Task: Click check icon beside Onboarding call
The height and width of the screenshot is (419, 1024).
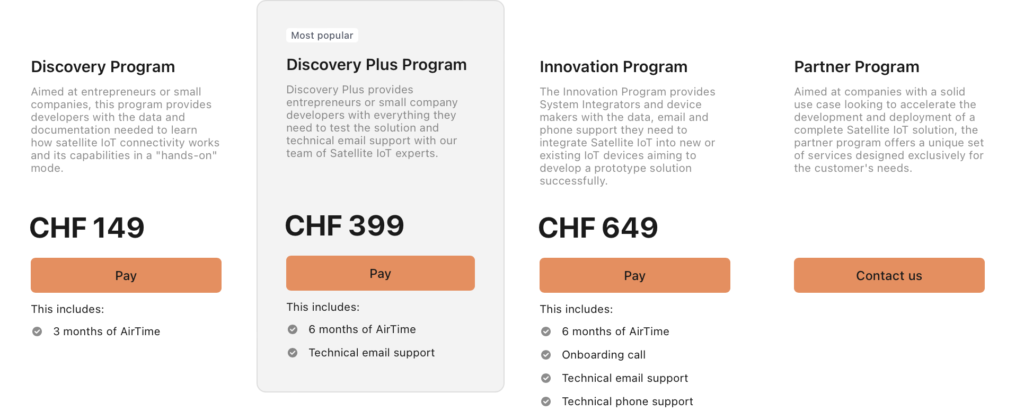Action: click(x=546, y=355)
